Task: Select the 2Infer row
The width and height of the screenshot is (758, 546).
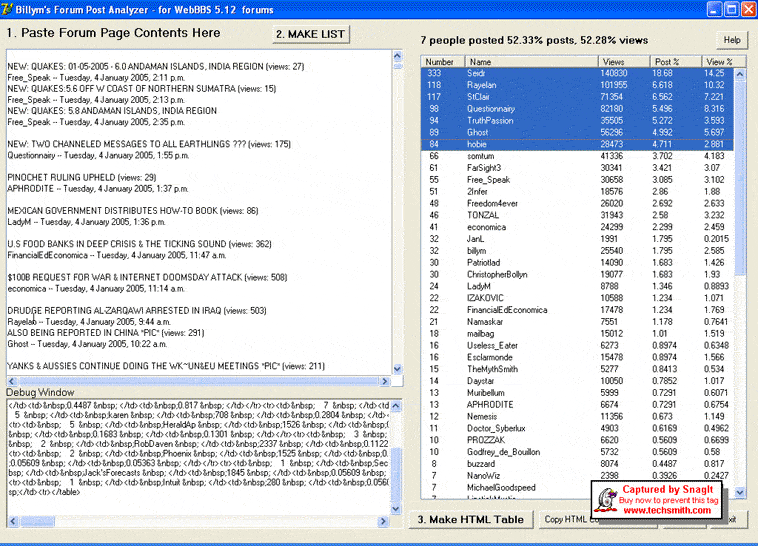Action: point(577,192)
